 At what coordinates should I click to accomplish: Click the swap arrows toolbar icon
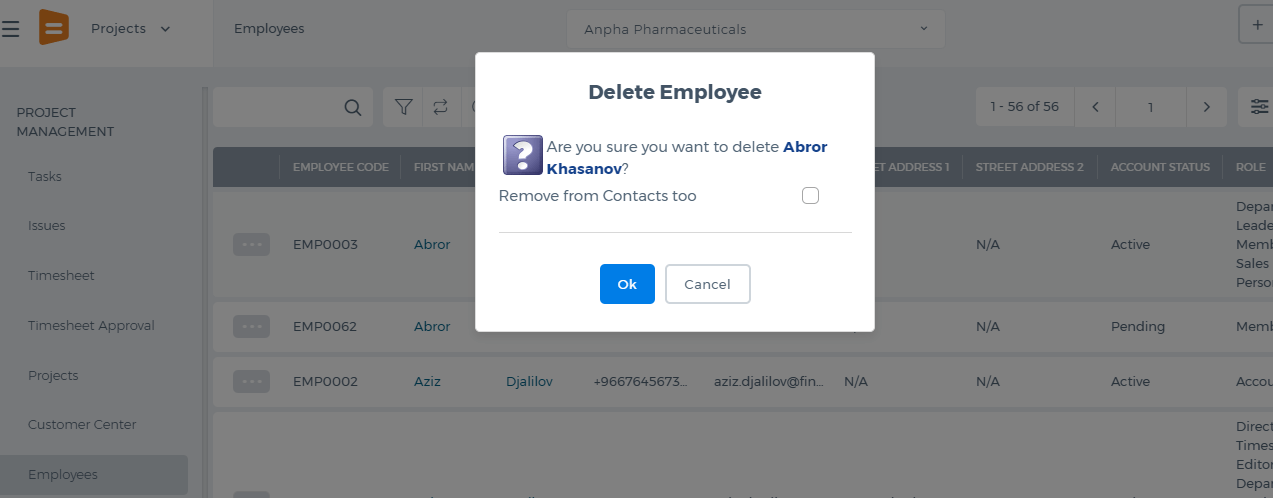[x=440, y=107]
